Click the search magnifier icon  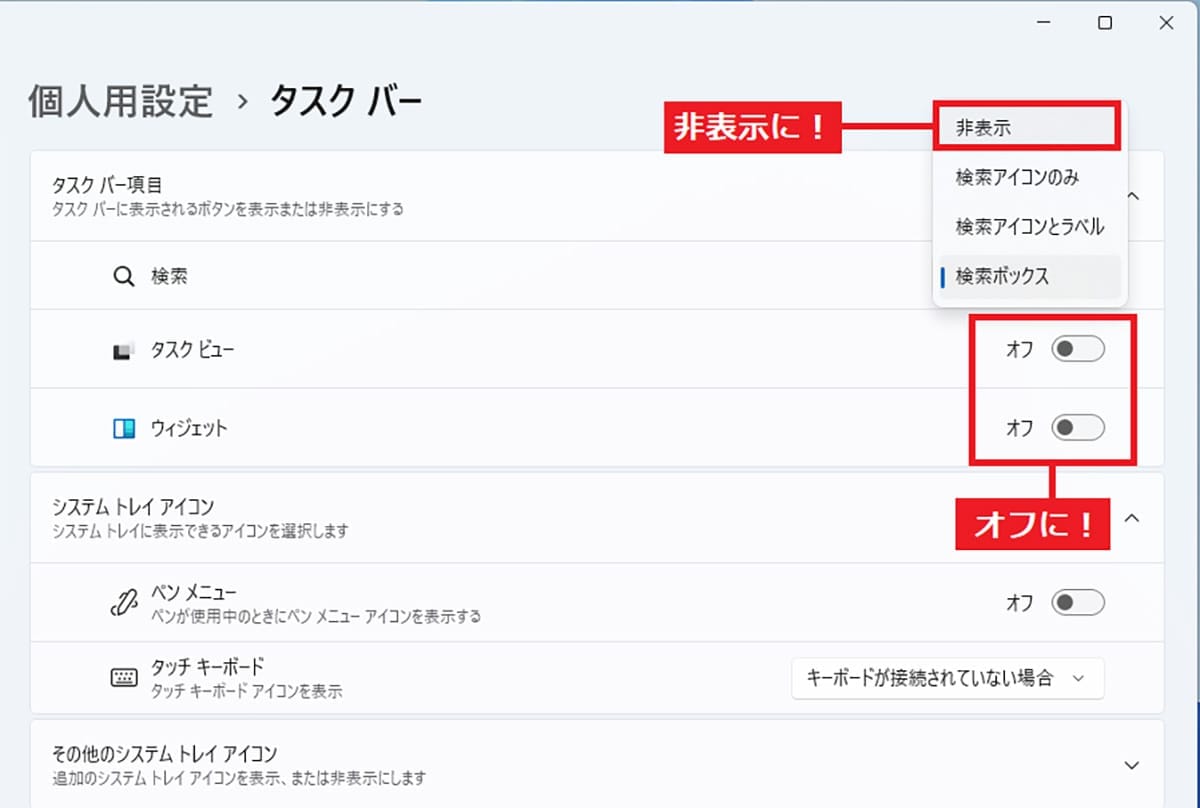(x=123, y=277)
